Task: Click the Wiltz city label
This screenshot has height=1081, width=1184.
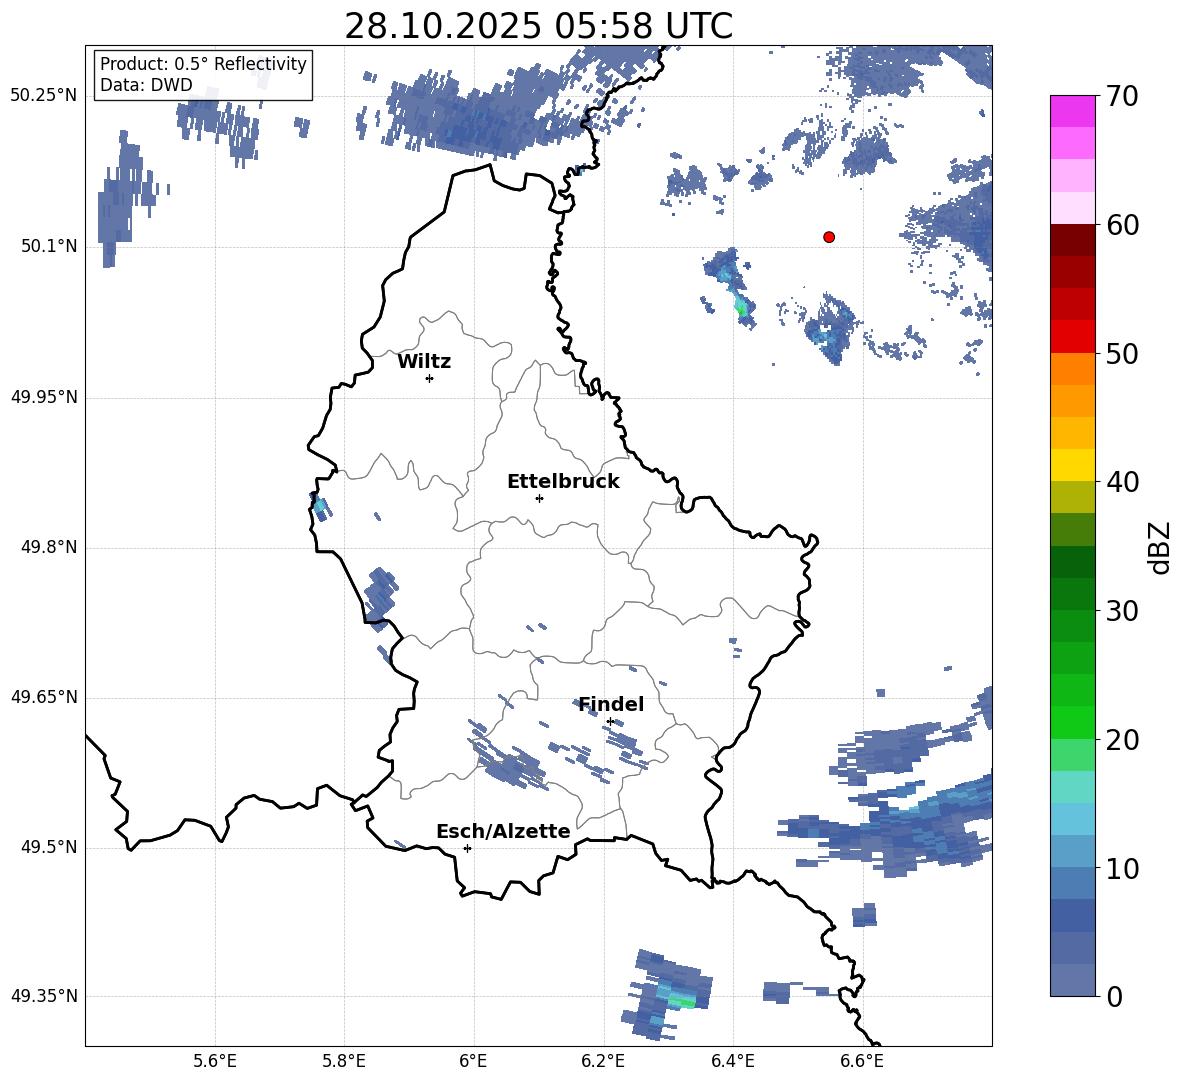Action: click(x=424, y=362)
